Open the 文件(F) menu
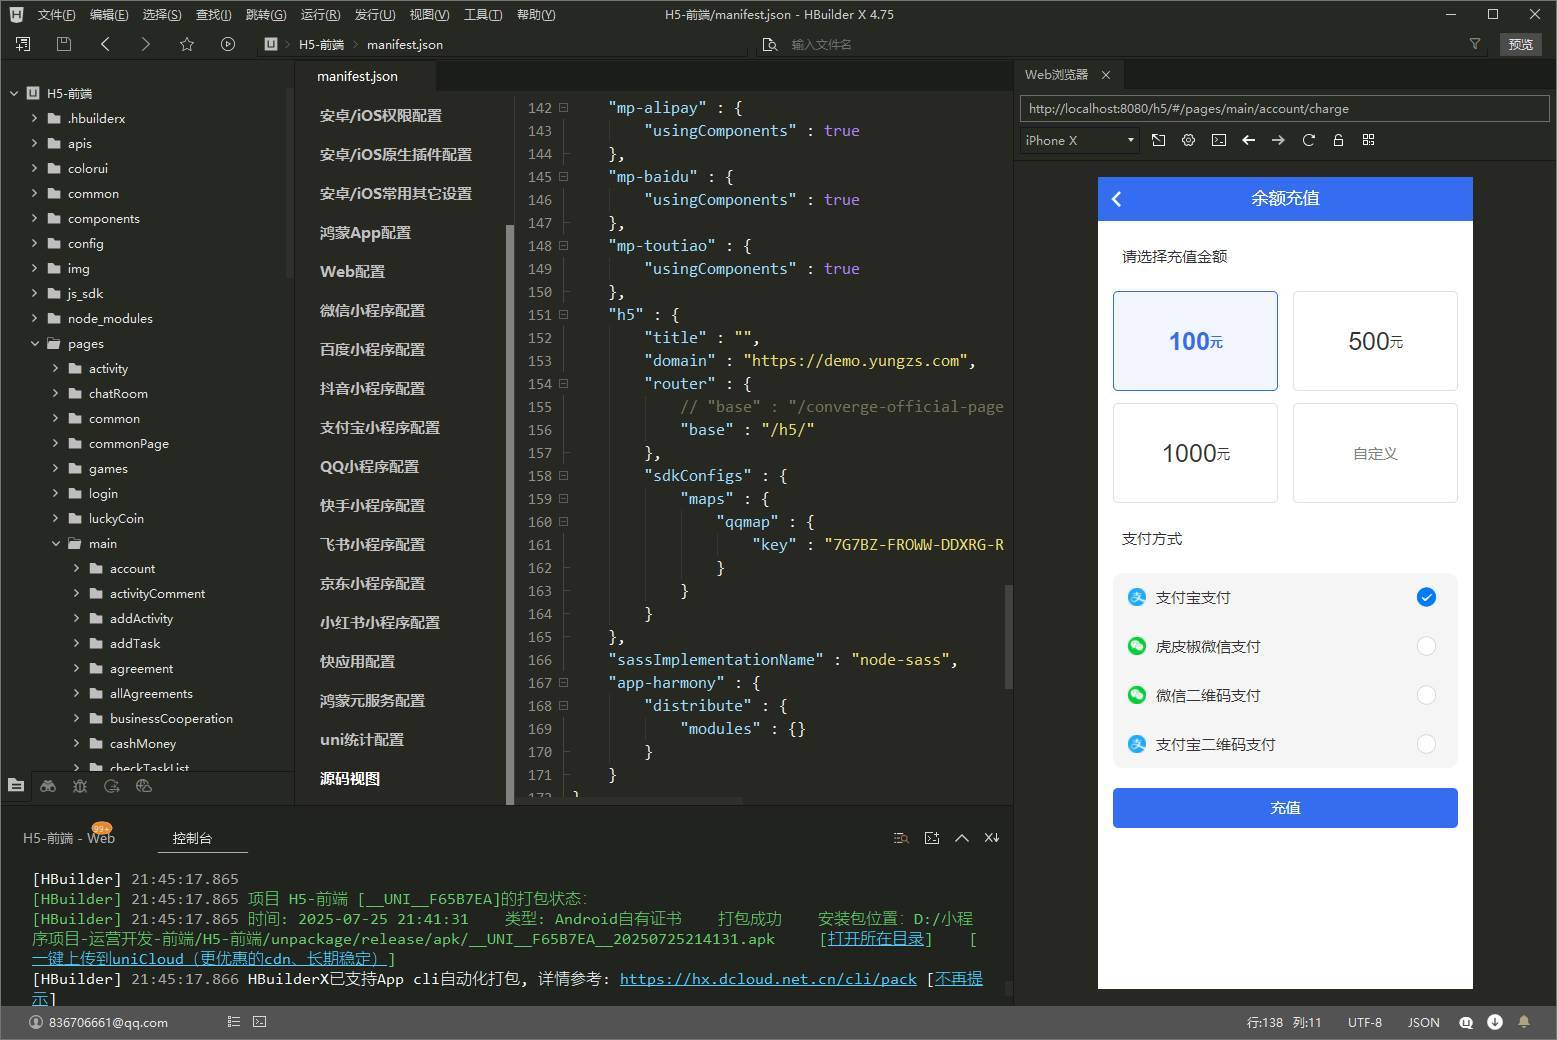Image resolution: width=1557 pixels, height=1040 pixels. point(56,14)
